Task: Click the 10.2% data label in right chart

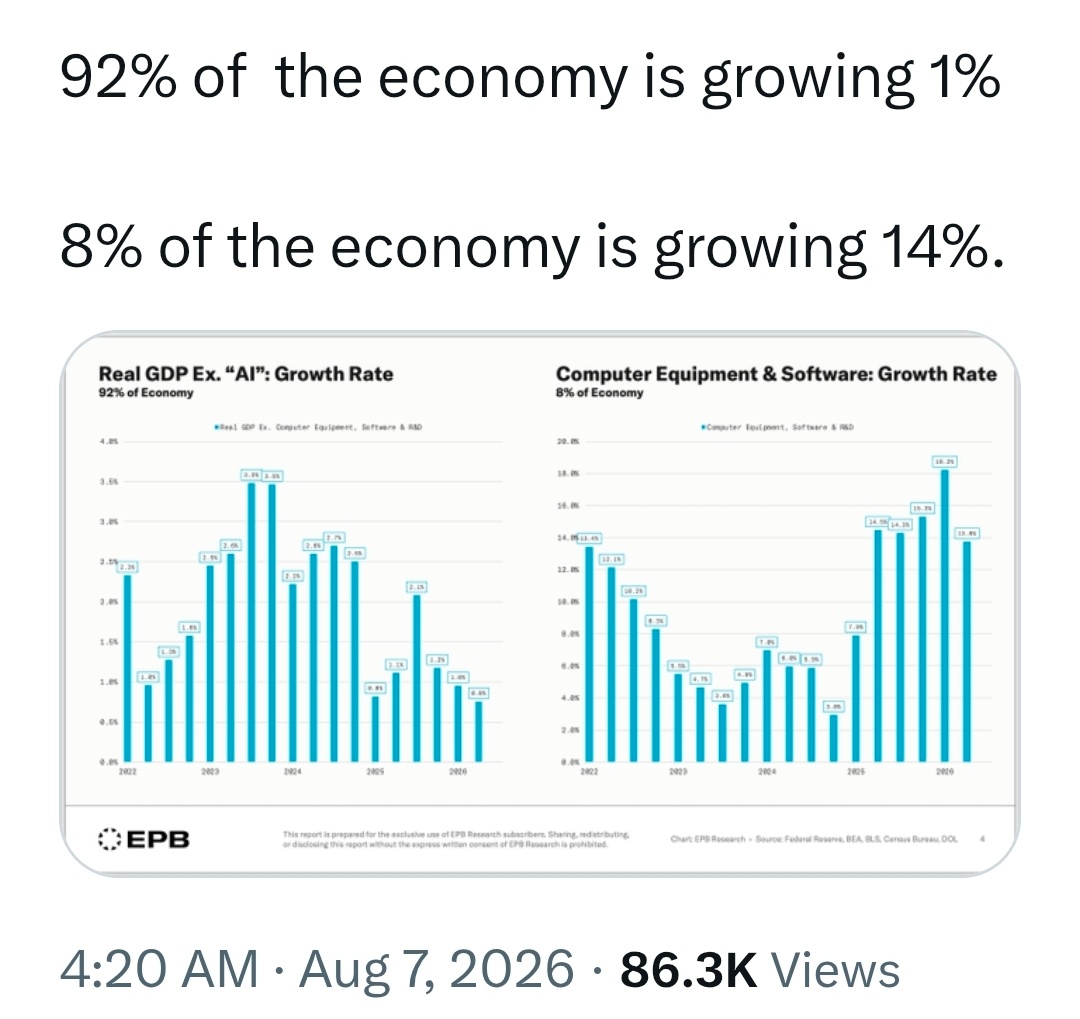Action: [x=634, y=591]
